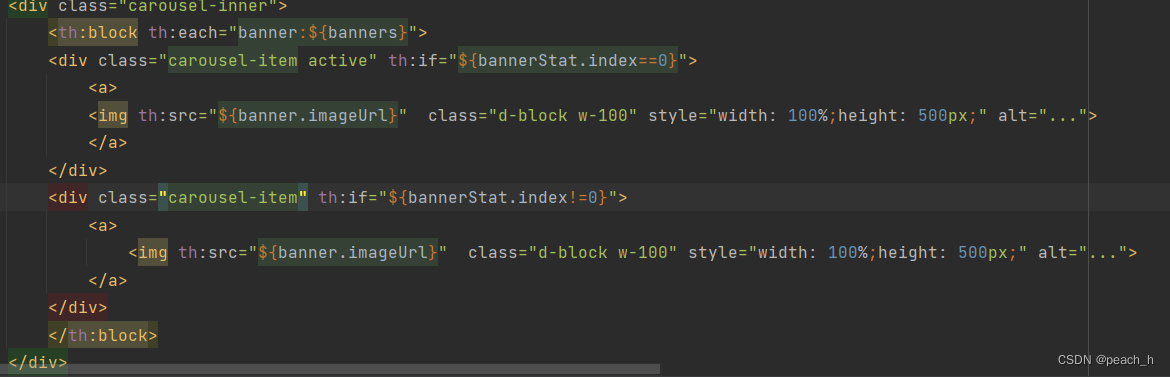This screenshot has height=377, width=1170.
Task: Click the closing </th:block> tag
Action: 103,335
